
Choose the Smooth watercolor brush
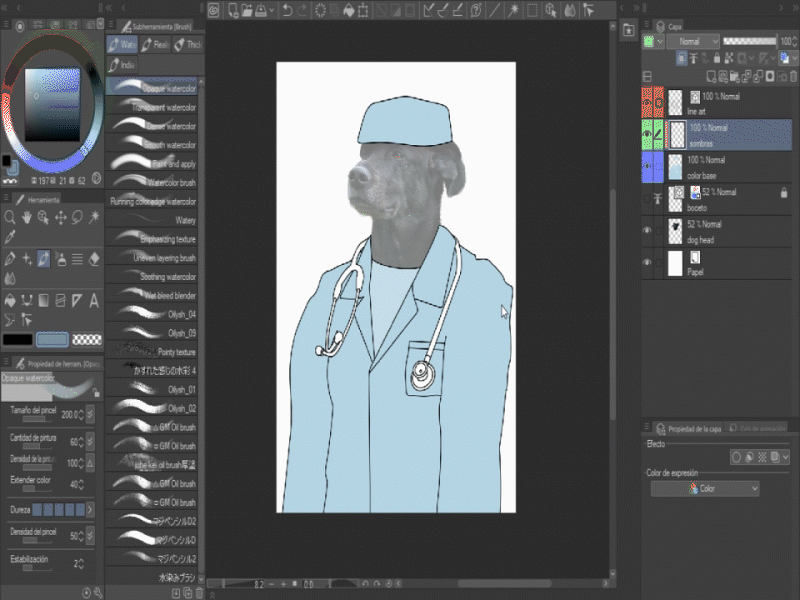pyautogui.click(x=152, y=145)
